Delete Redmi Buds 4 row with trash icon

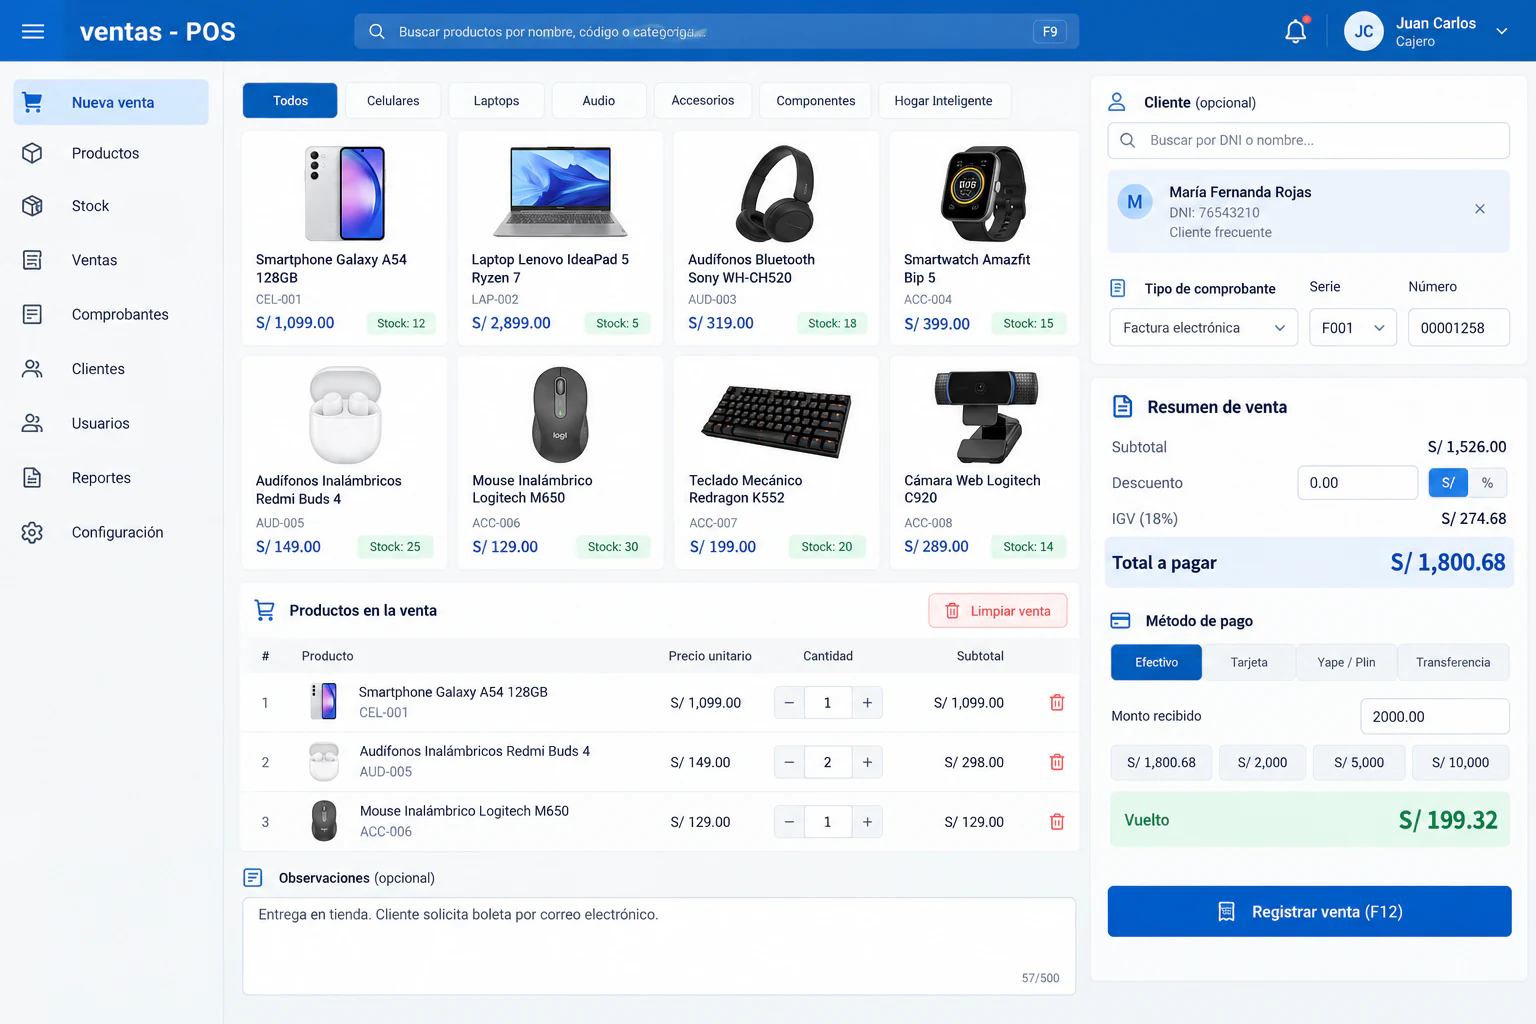pos(1057,762)
